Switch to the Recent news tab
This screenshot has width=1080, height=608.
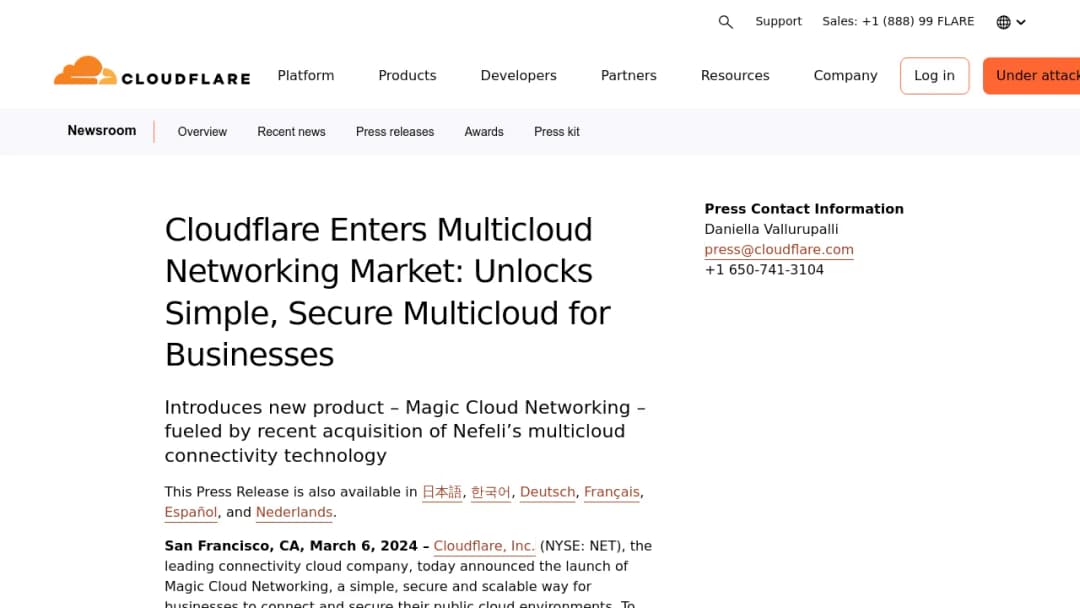tap(291, 132)
